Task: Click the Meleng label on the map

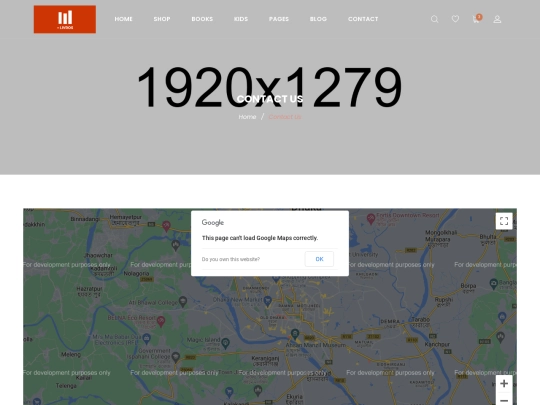Action: click(x=71, y=354)
